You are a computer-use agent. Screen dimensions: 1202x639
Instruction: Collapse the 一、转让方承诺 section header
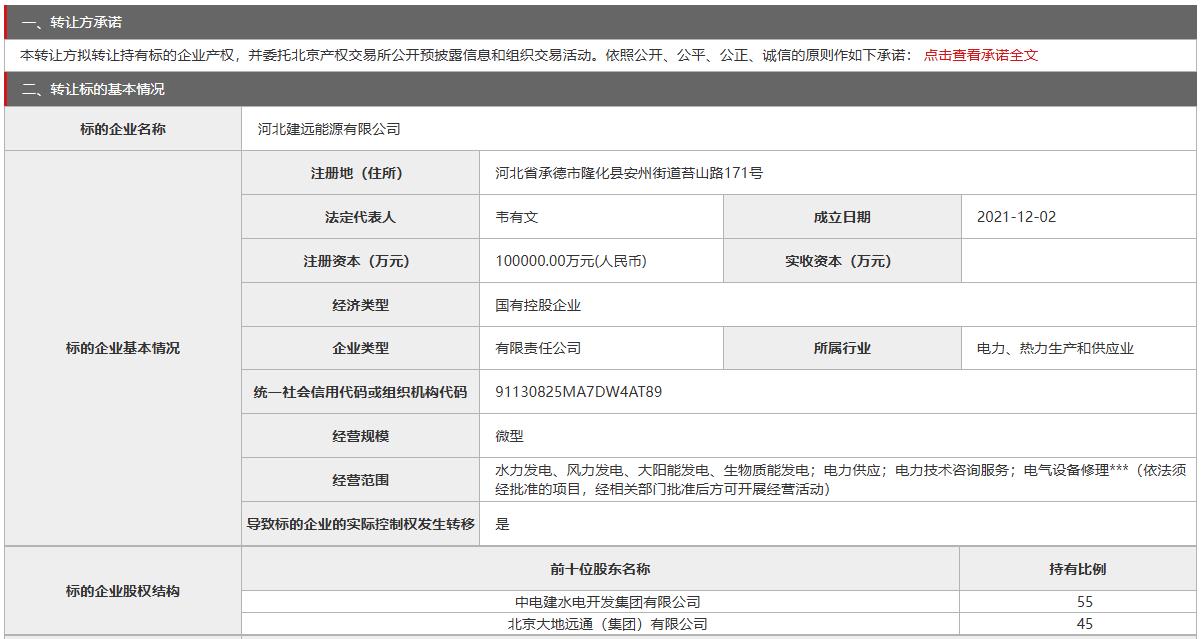click(x=72, y=22)
